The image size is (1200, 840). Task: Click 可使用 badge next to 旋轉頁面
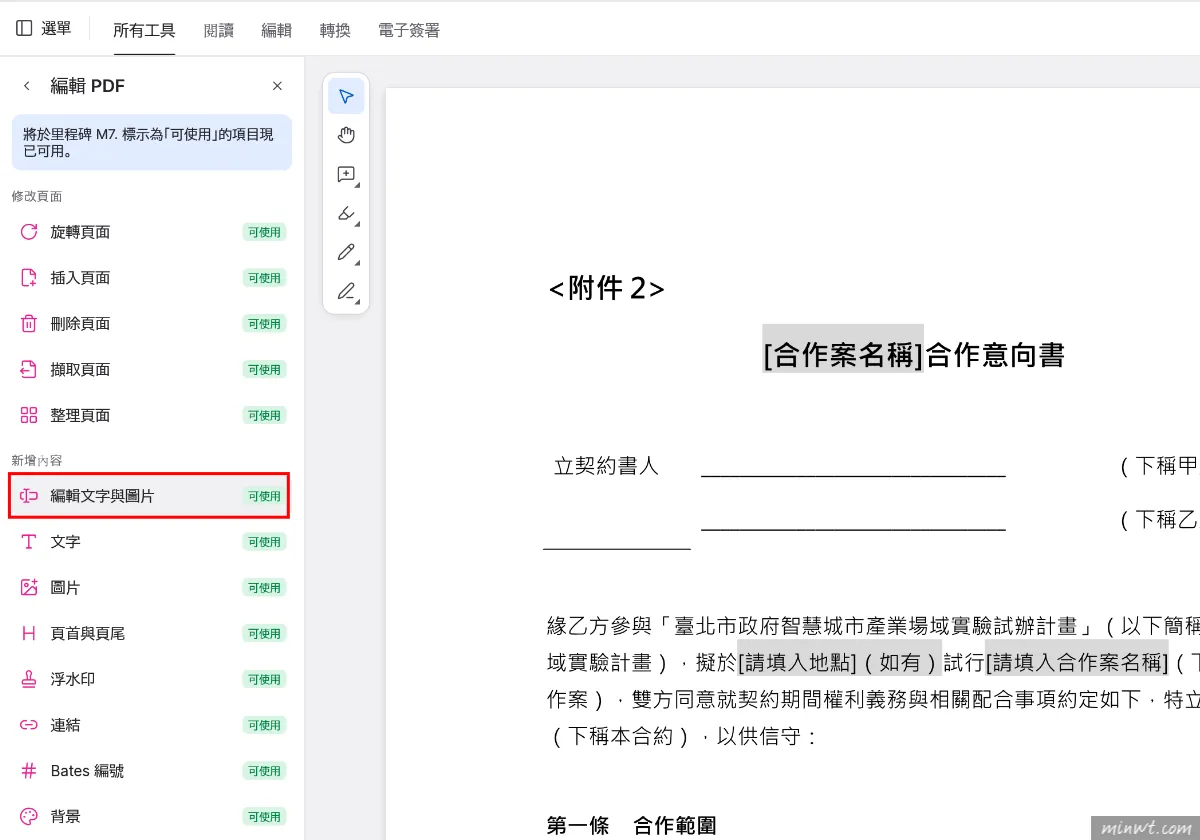(x=264, y=232)
